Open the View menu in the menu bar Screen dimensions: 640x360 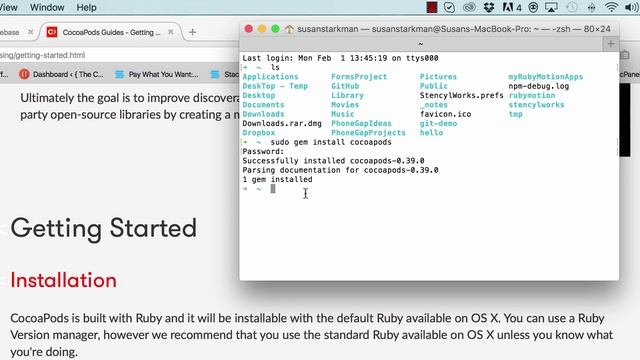9,7
